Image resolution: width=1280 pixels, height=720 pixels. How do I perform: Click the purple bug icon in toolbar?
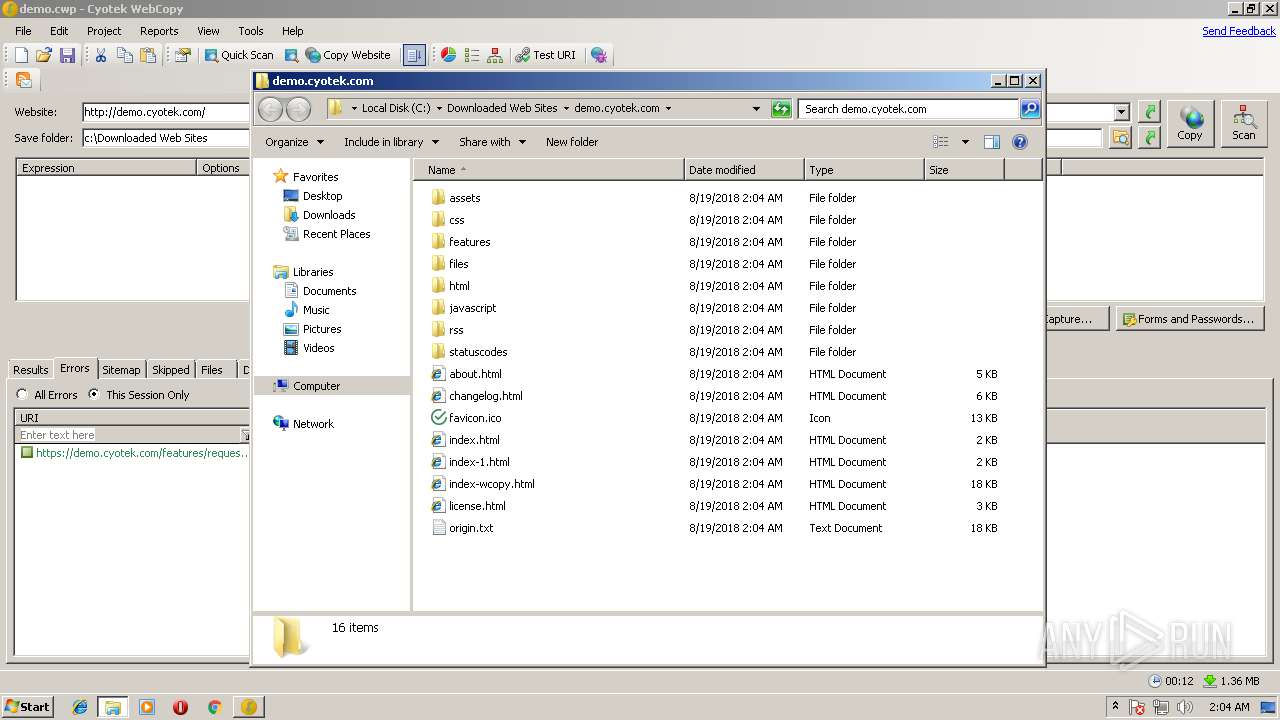point(598,55)
